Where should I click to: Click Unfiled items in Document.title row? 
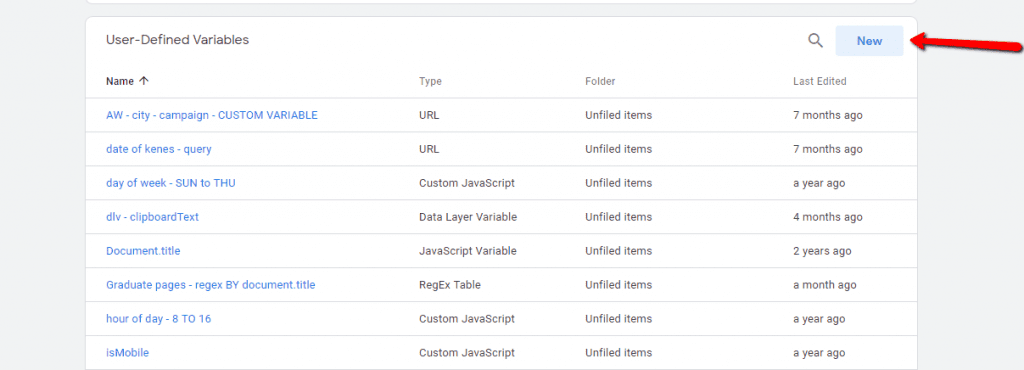618,251
